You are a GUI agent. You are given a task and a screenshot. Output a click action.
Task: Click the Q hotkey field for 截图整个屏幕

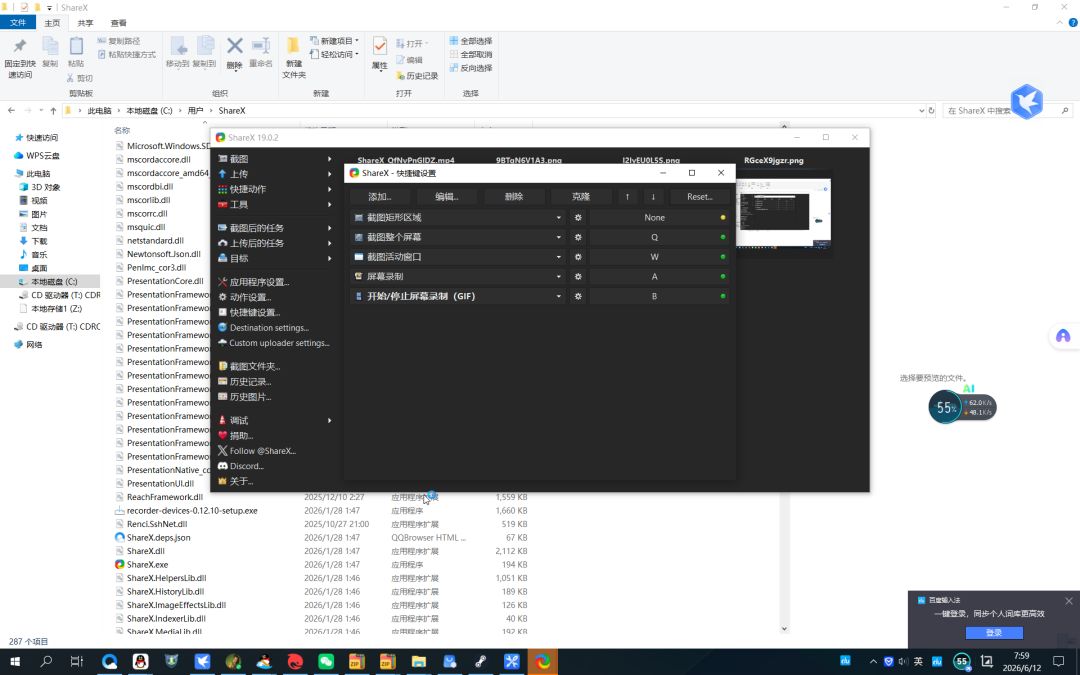coord(654,237)
